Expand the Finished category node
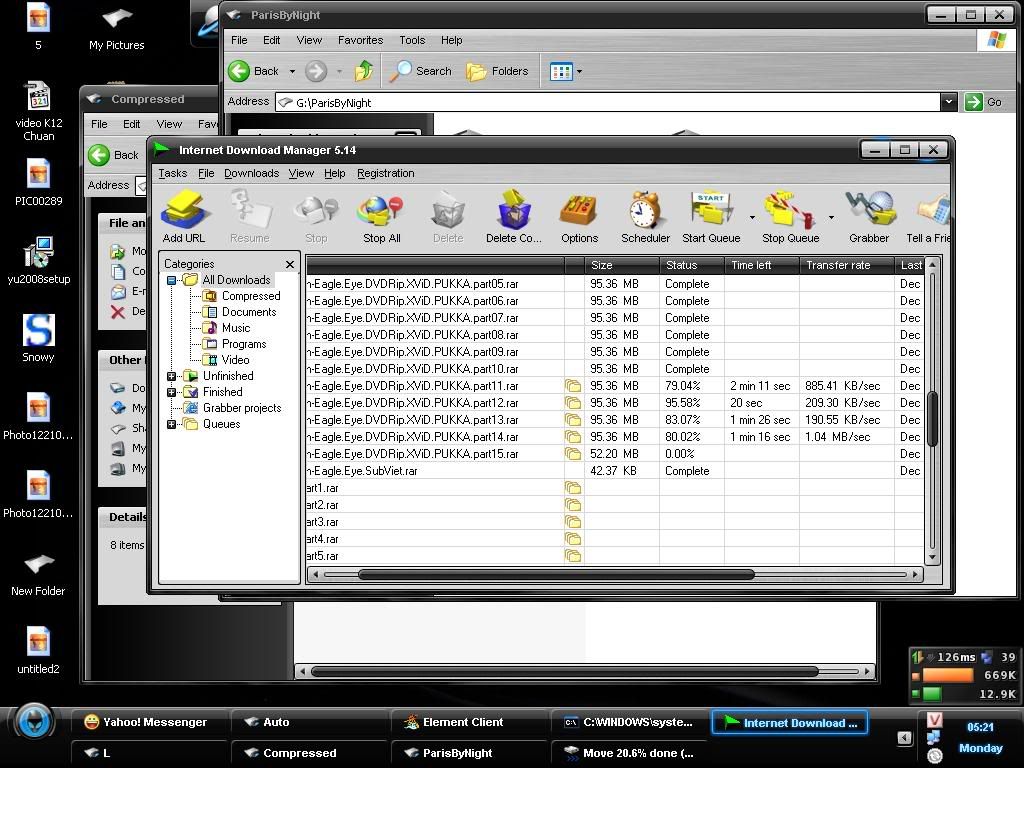This screenshot has height=823, width=1024. point(171,392)
